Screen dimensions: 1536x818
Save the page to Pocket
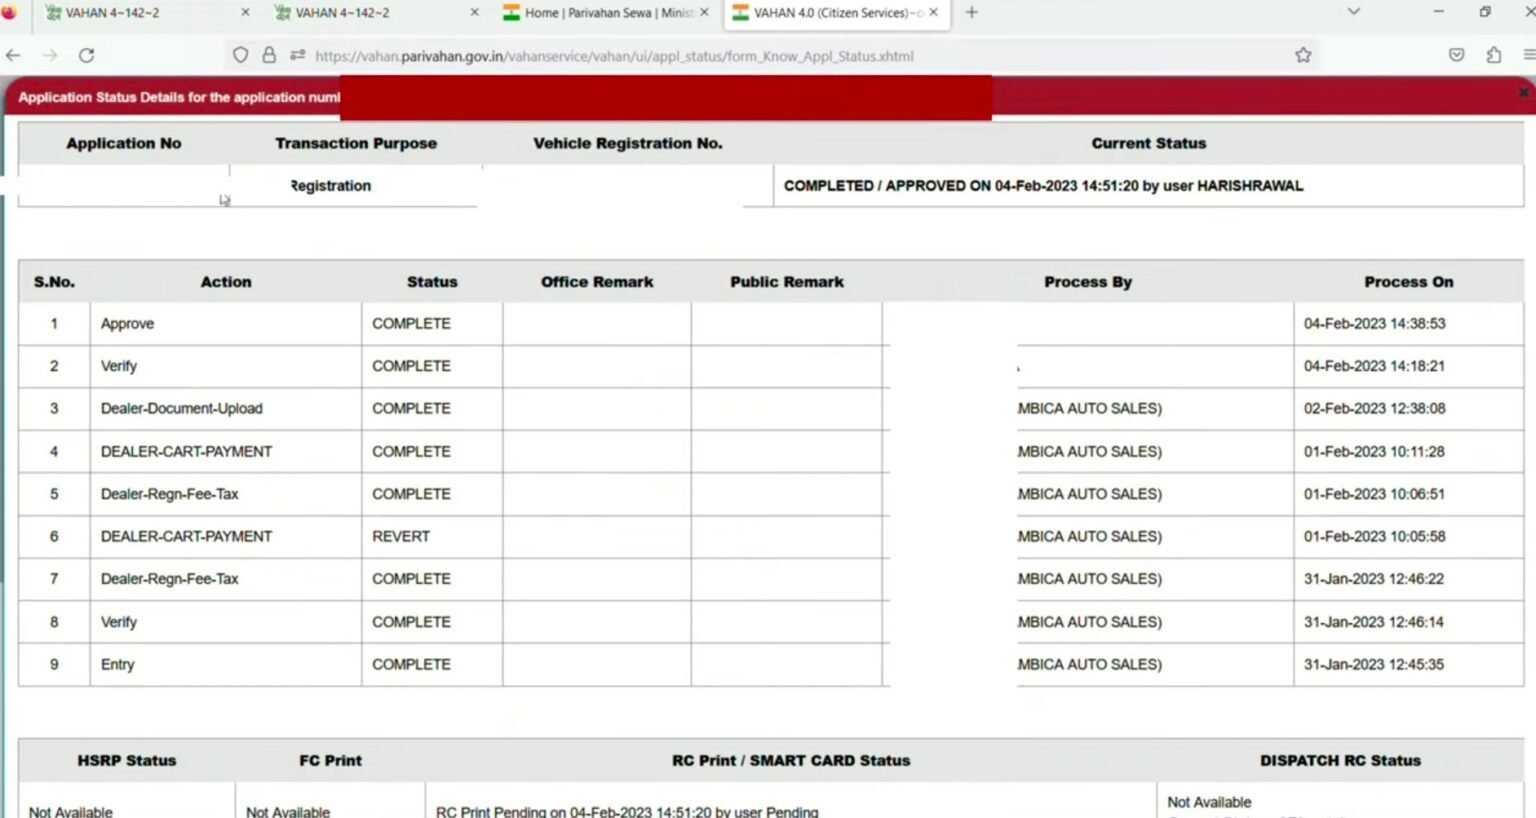coord(1456,57)
